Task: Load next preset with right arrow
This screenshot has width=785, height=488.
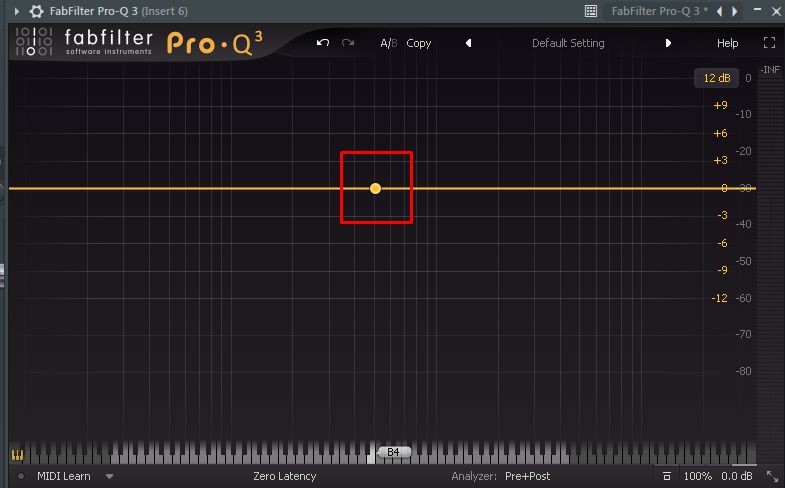Action: (x=668, y=43)
